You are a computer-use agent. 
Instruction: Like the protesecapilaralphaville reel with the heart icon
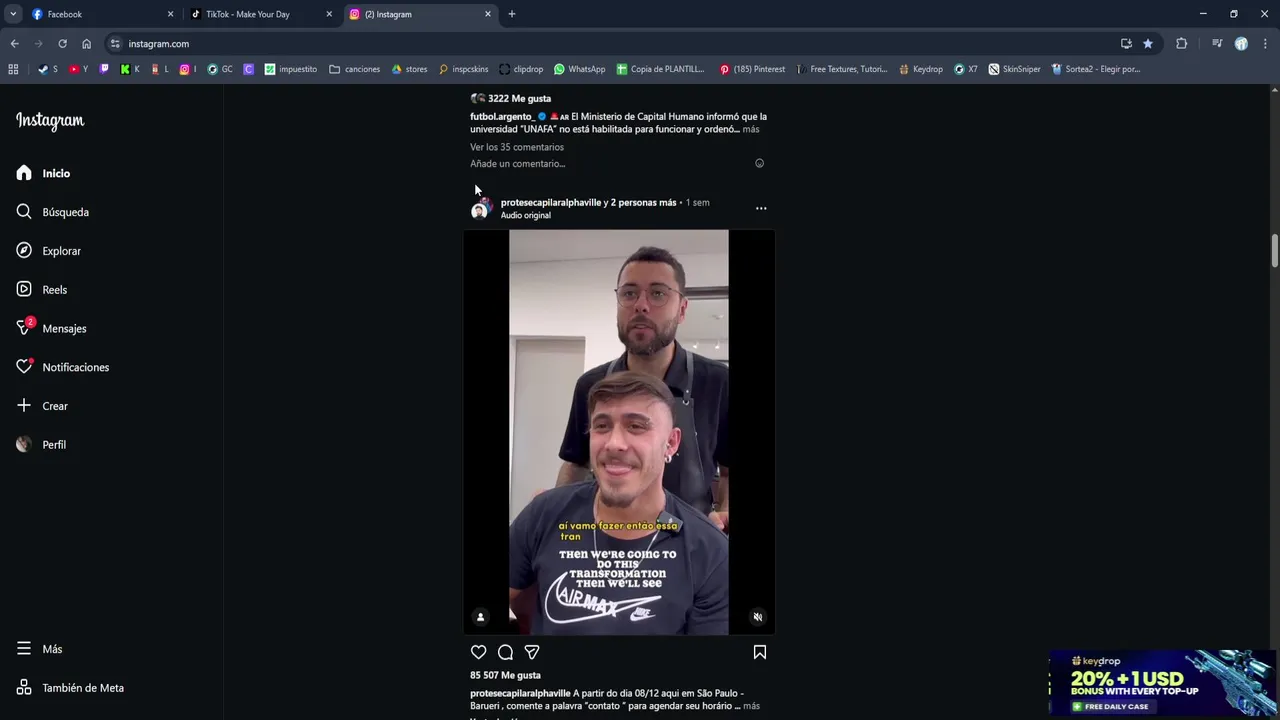(x=479, y=652)
